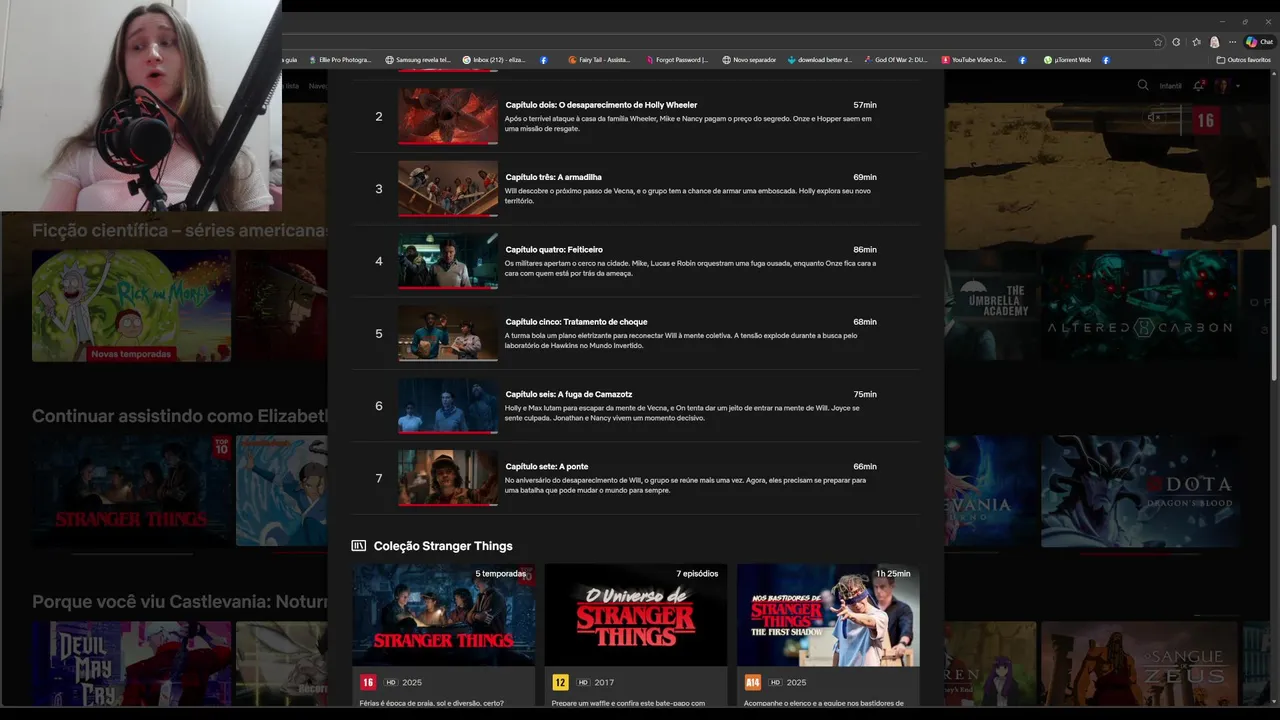The image size is (1280, 720).
Task: Open the Infantil kids section link
Action: (x=1170, y=86)
